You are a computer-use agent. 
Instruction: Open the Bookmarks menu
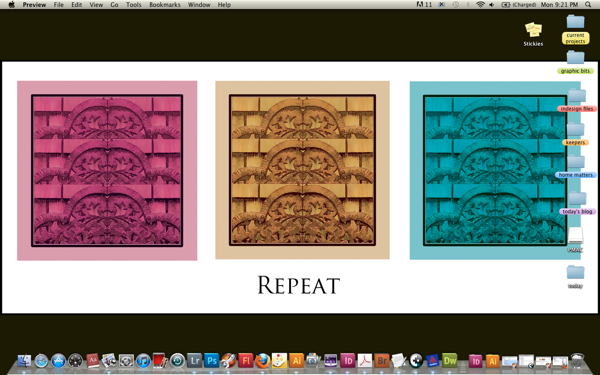point(165,5)
